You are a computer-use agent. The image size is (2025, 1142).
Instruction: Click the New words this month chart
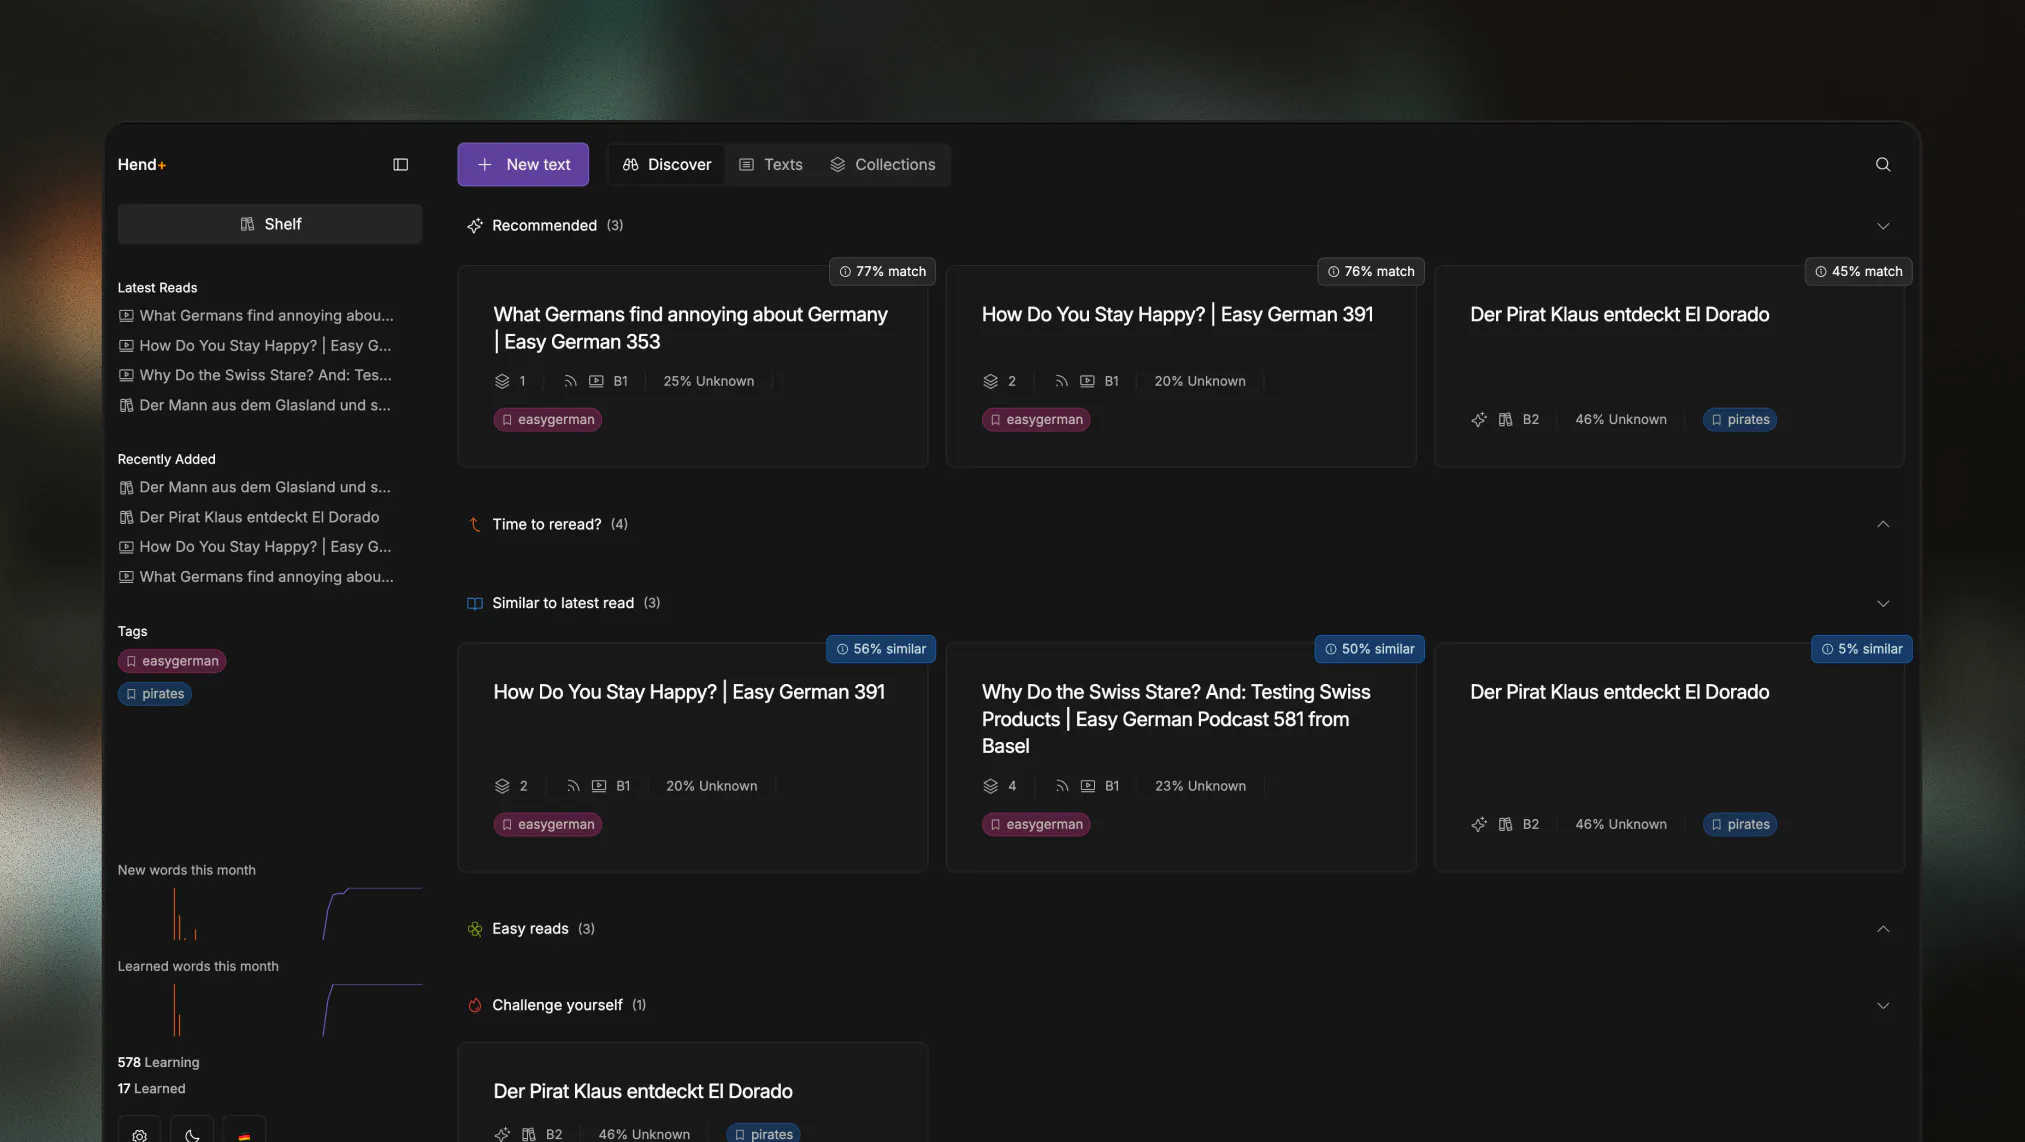(270, 914)
